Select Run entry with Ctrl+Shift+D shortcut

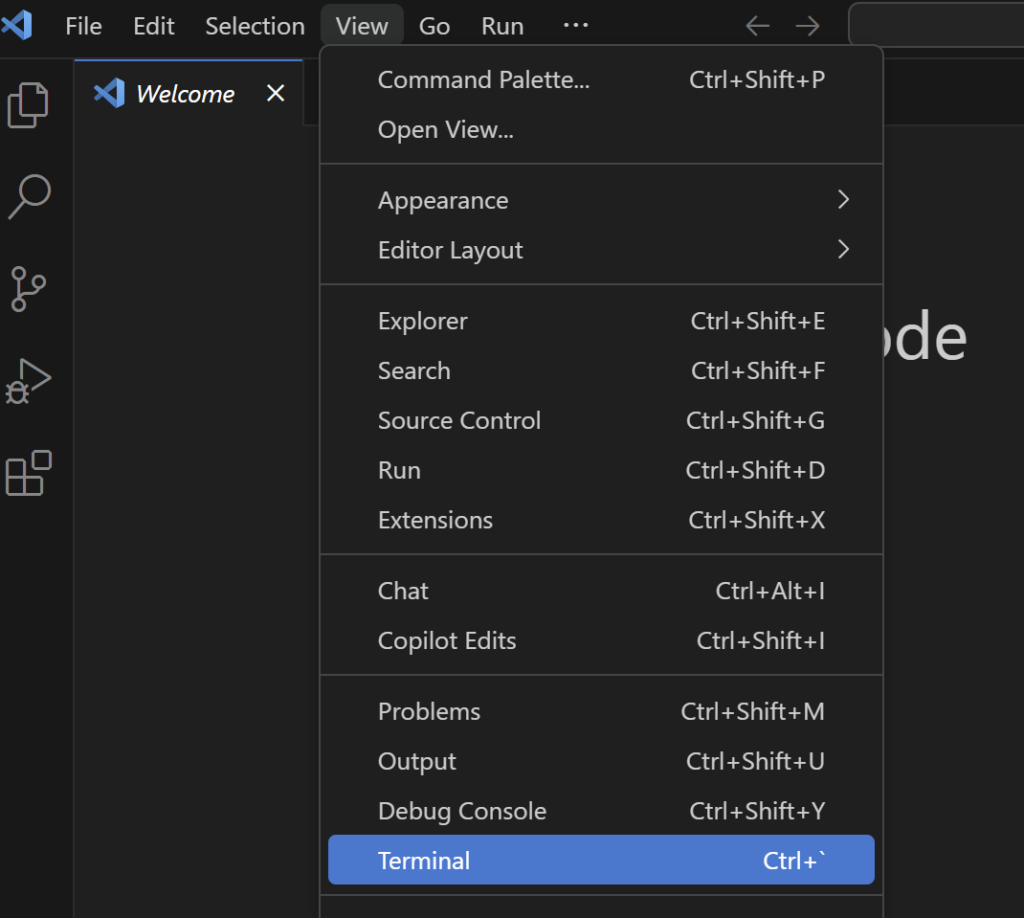tap(601, 470)
